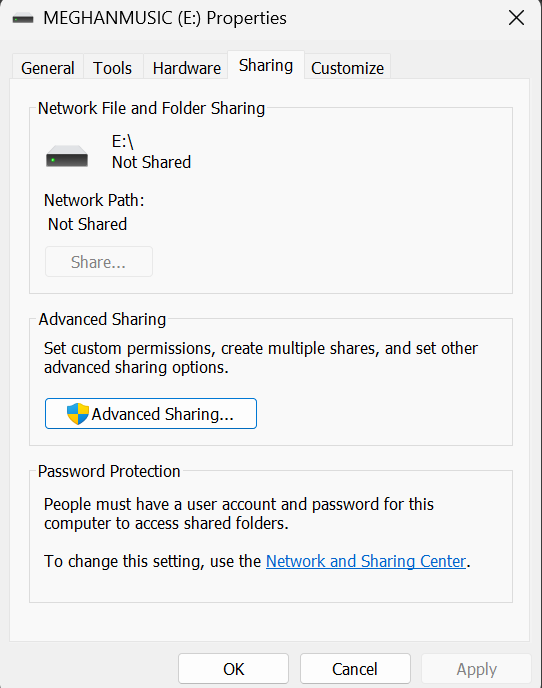Open the Network and Sharing Center link
Screen dimensions: 542x688
(x=366, y=561)
